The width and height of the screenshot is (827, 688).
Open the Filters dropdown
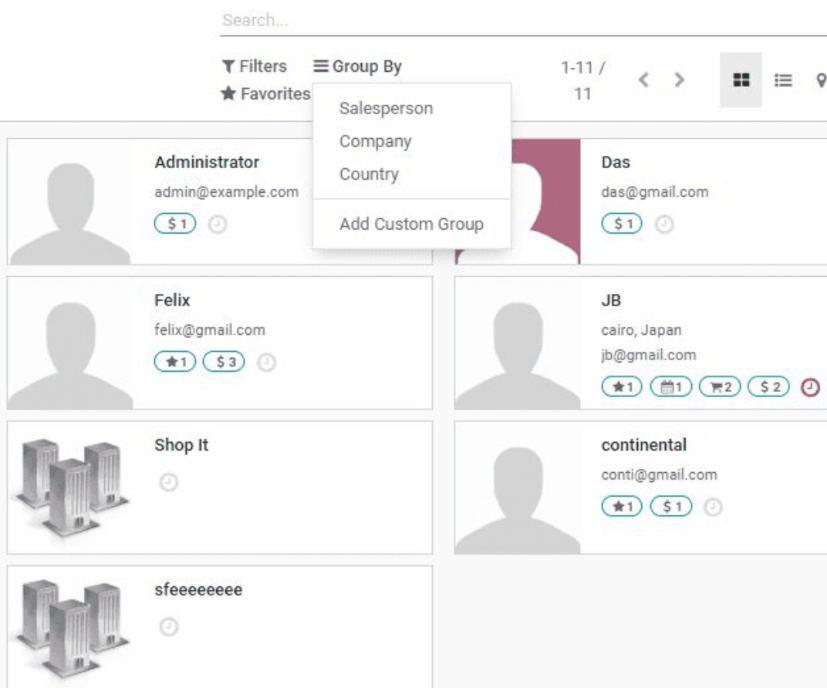click(254, 66)
